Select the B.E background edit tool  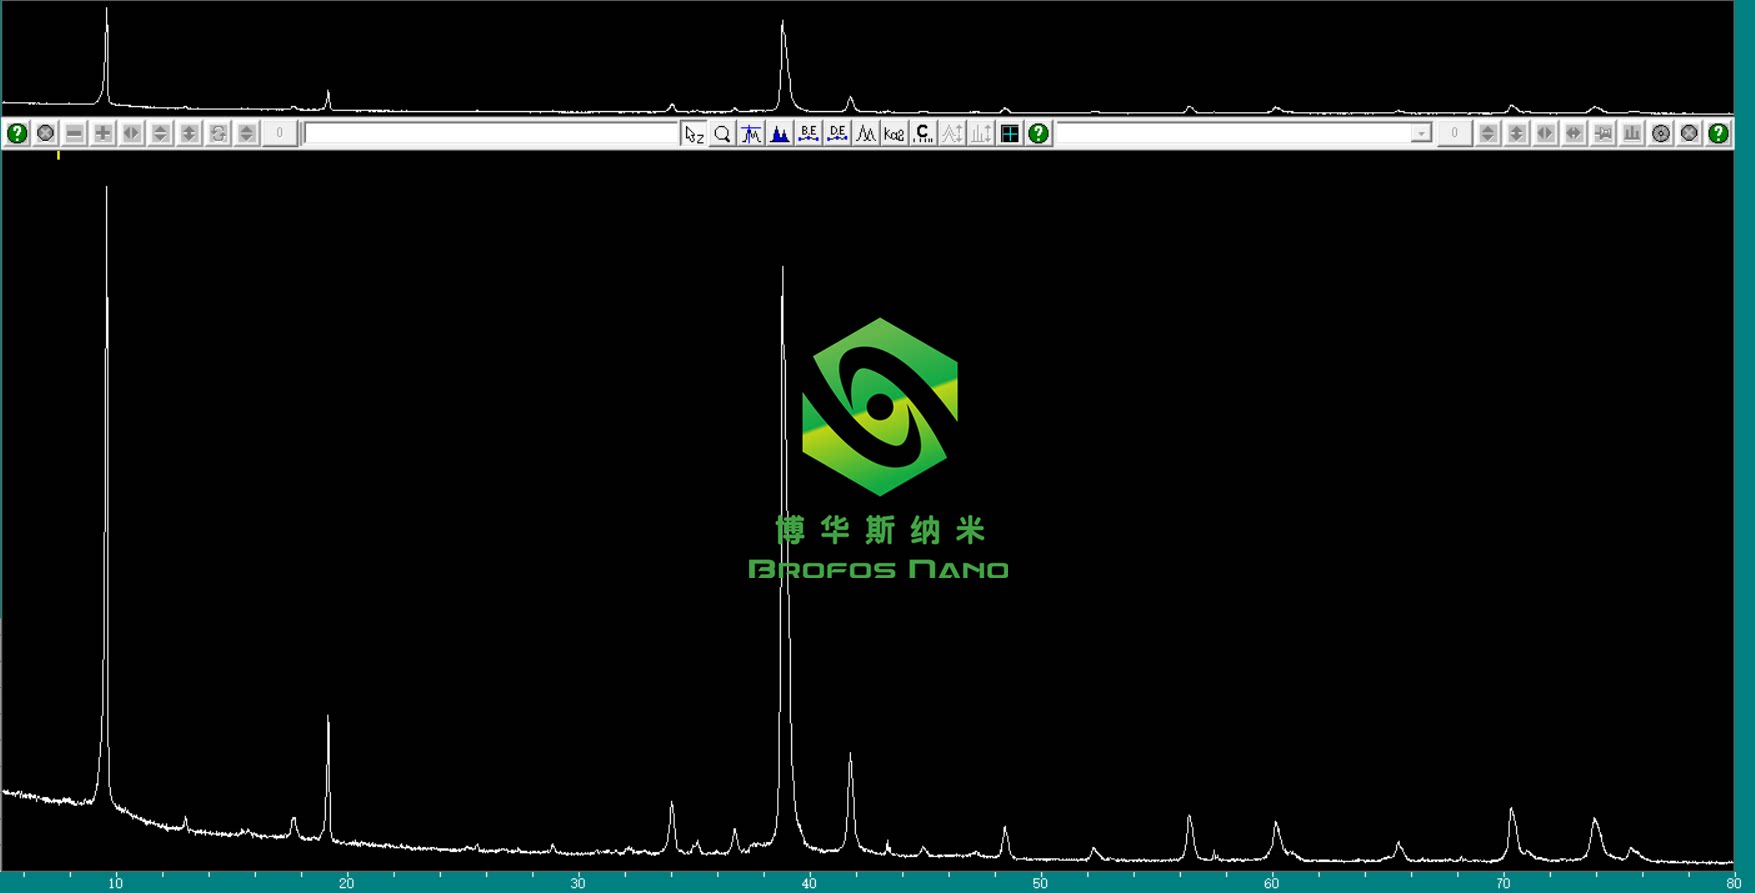coord(809,133)
